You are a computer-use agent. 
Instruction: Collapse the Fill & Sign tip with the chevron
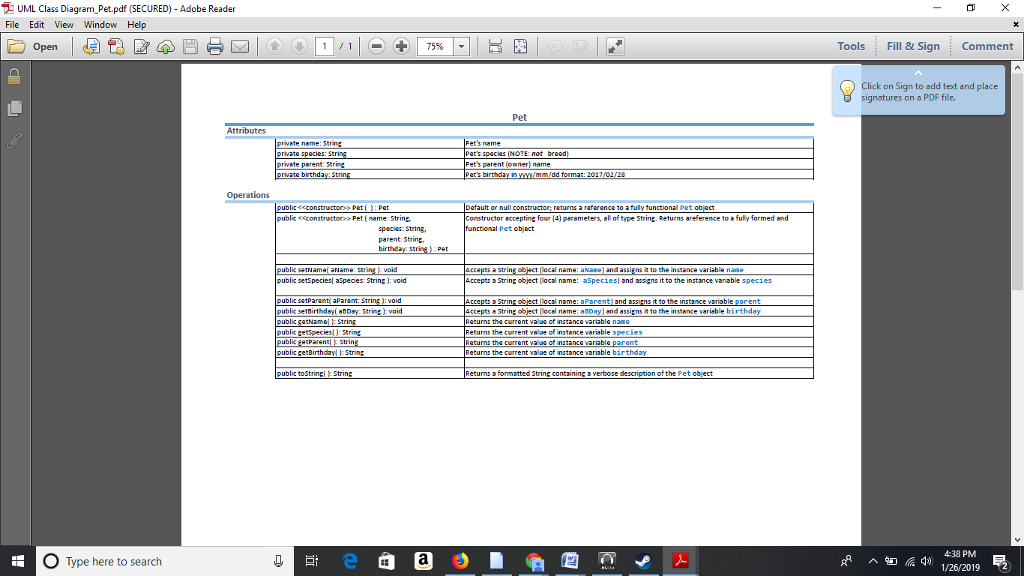(918, 73)
